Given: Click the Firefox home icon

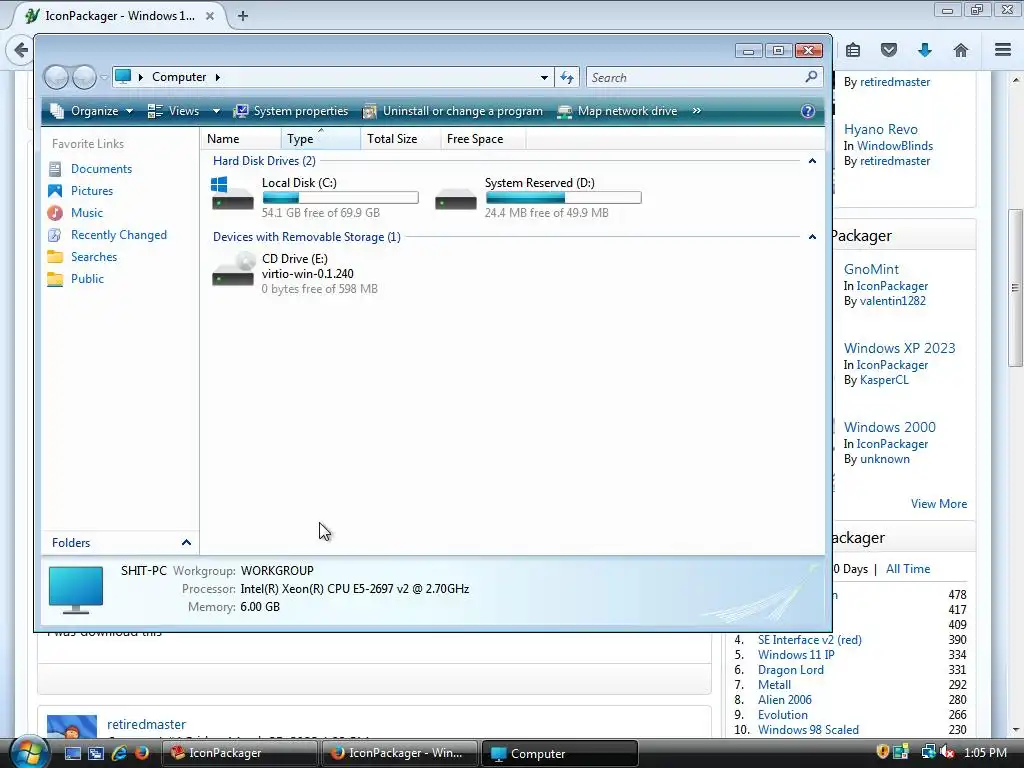Looking at the screenshot, I should pos(961,50).
